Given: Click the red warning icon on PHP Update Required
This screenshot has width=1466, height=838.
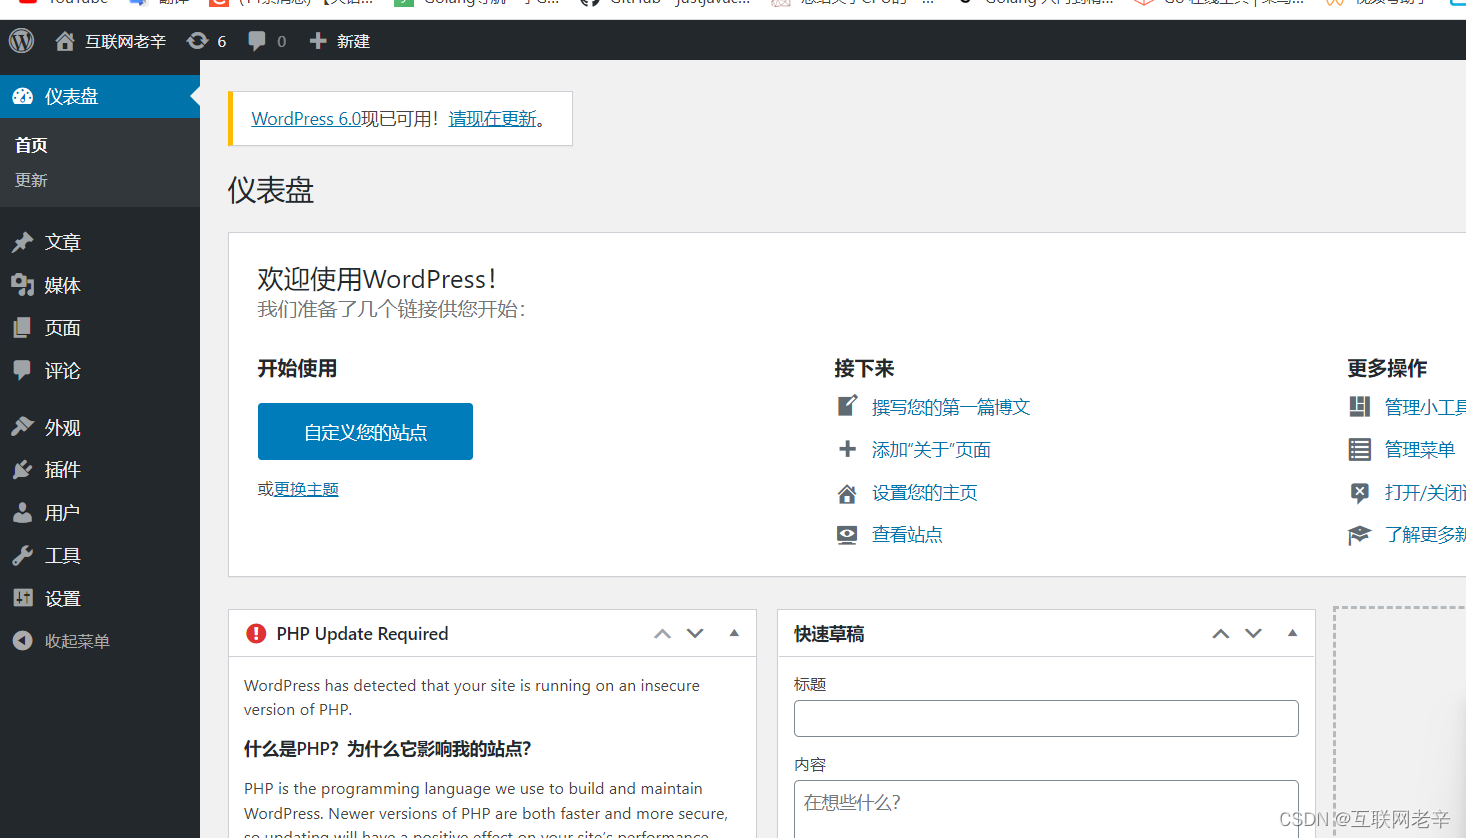Looking at the screenshot, I should tap(256, 633).
